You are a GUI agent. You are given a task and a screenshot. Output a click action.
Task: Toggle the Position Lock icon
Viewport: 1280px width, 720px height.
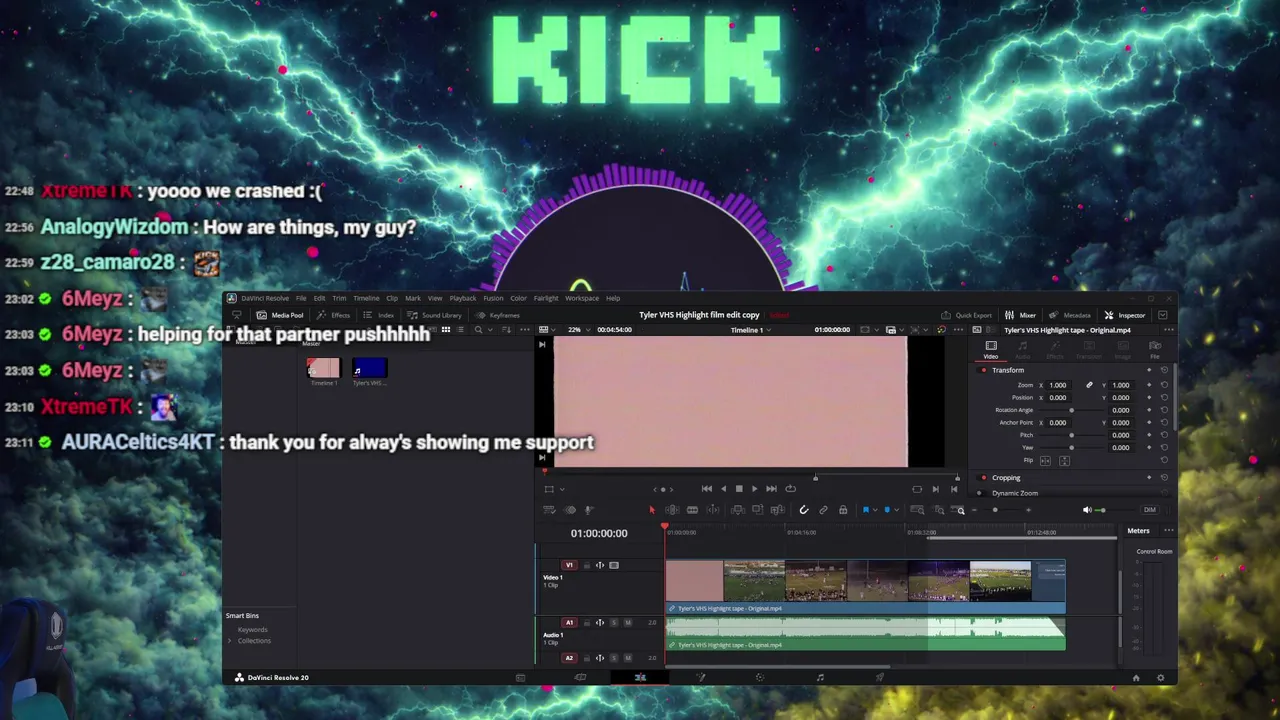point(843,510)
